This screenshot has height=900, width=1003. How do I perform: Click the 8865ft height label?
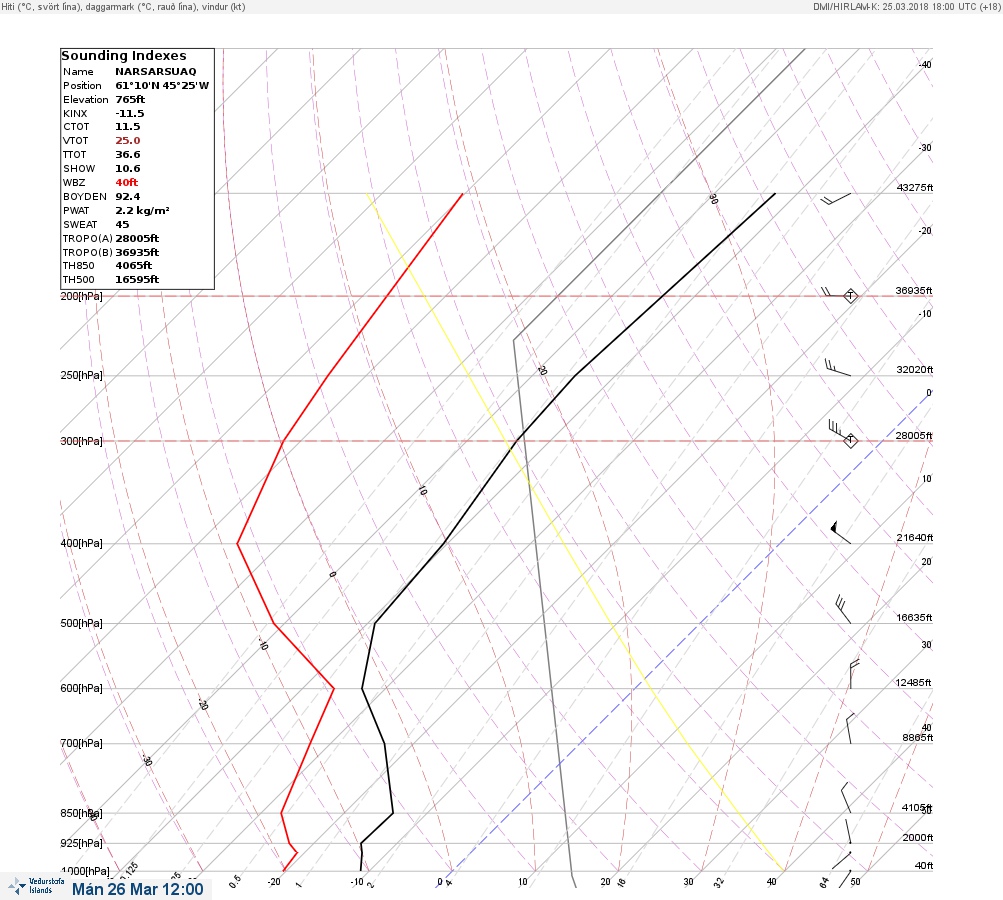click(x=918, y=738)
